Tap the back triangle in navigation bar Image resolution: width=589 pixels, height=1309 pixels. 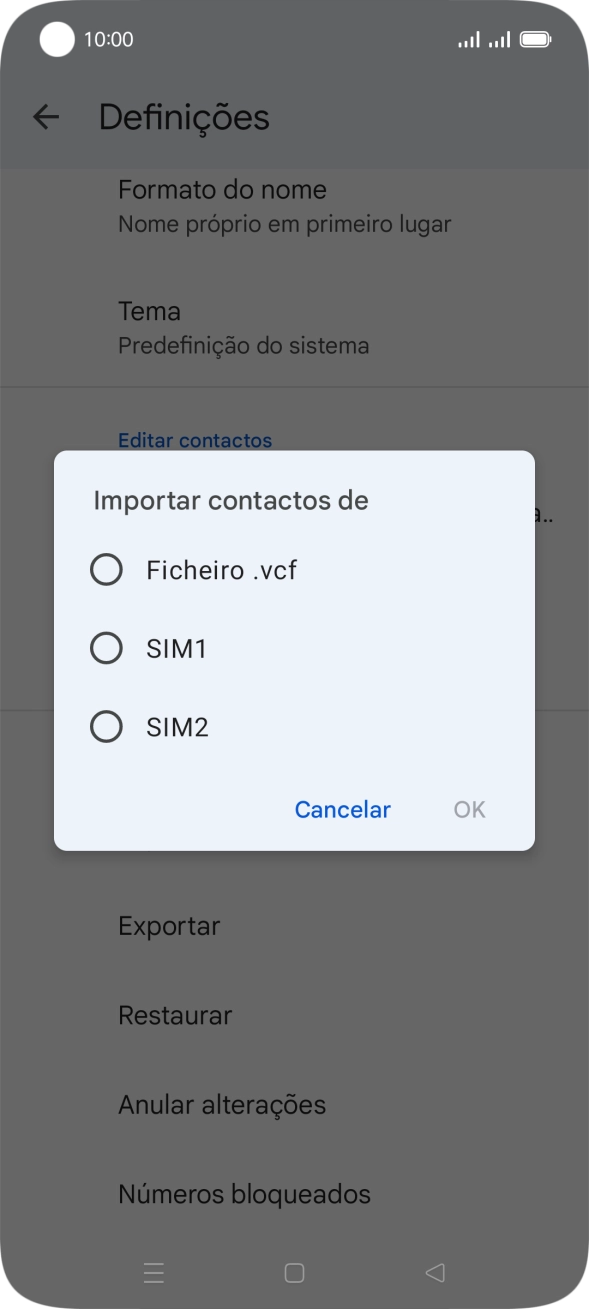pyautogui.click(x=434, y=1273)
